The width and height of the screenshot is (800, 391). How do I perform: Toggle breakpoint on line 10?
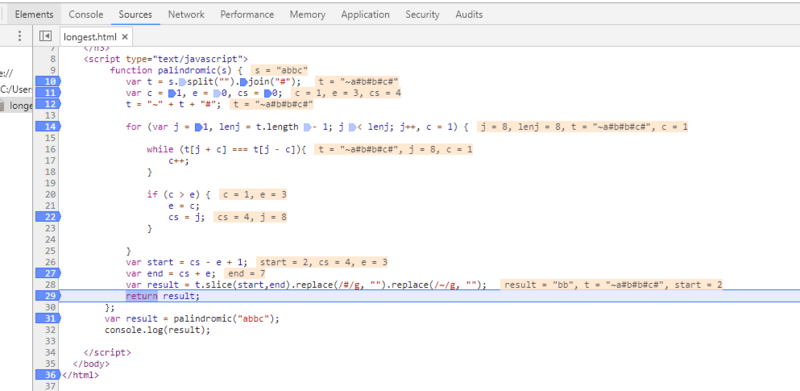click(48, 81)
